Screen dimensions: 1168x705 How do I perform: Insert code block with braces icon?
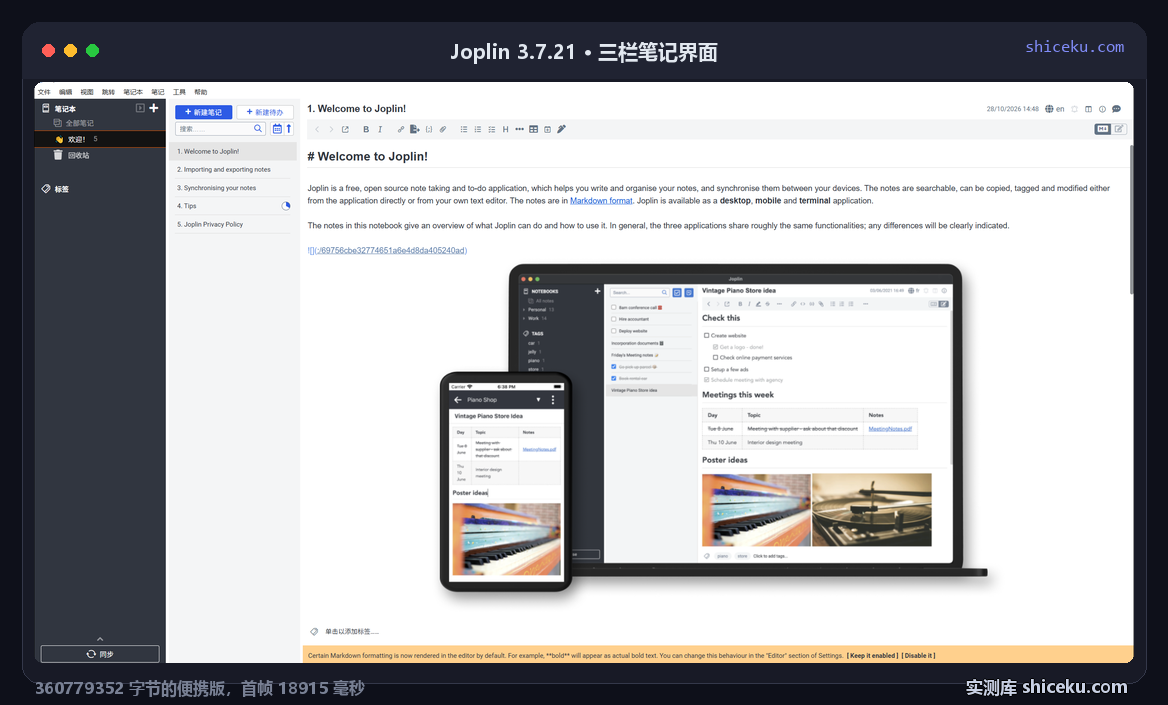click(x=429, y=130)
